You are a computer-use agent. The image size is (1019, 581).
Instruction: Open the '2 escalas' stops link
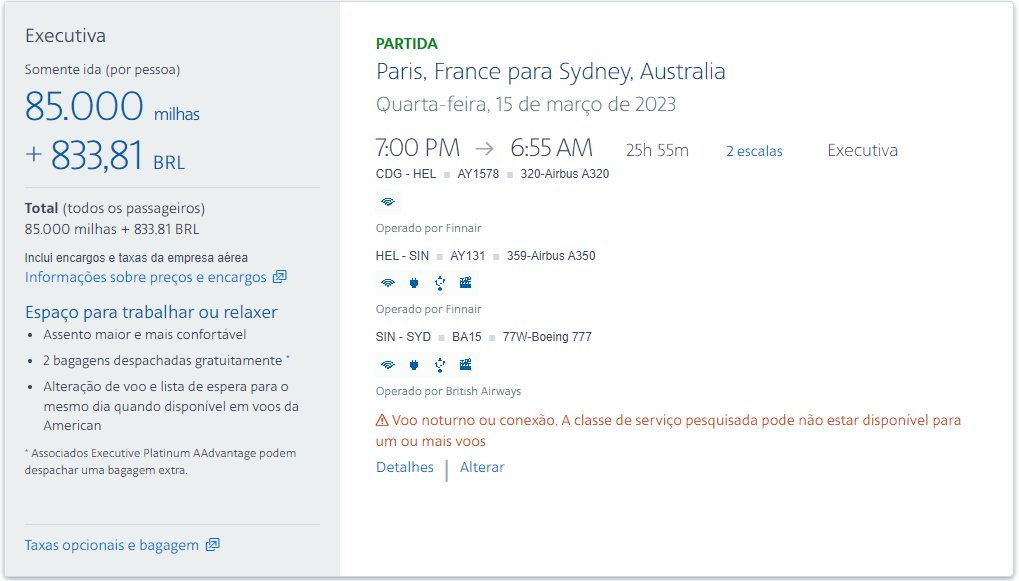coord(754,151)
